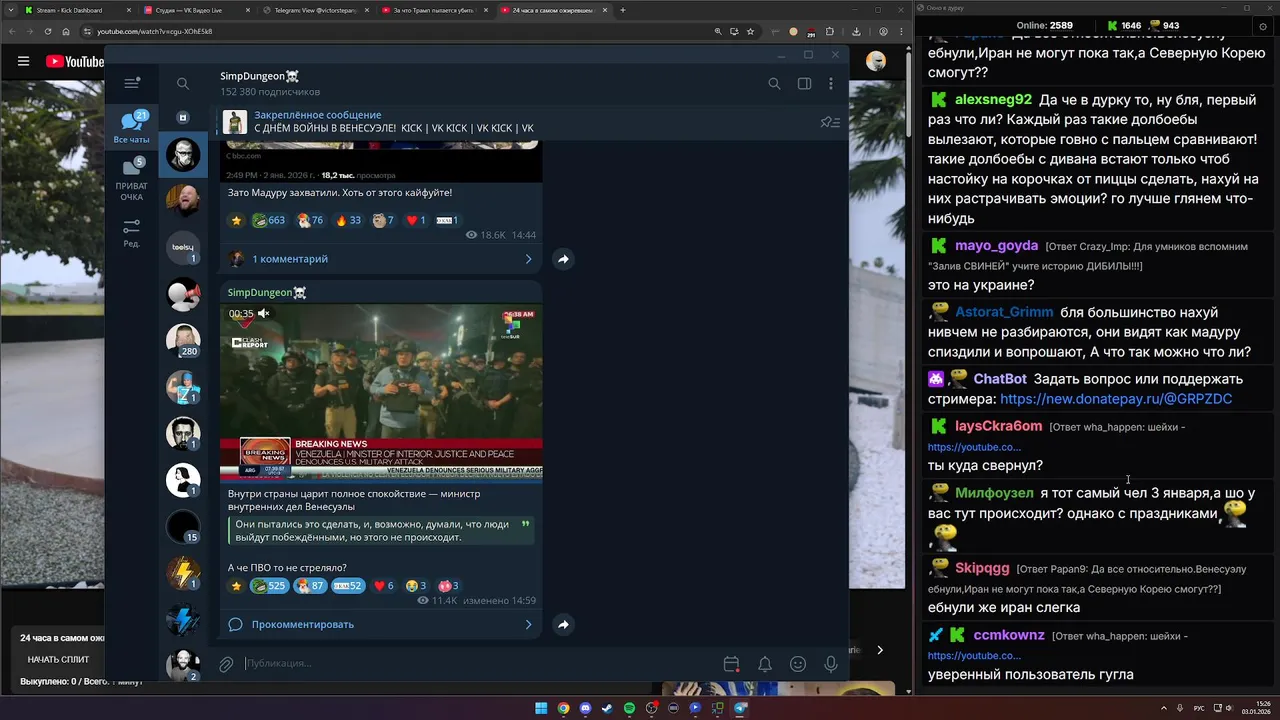Click the frog reaction with 525
The height and width of the screenshot is (720, 1280).
point(269,586)
